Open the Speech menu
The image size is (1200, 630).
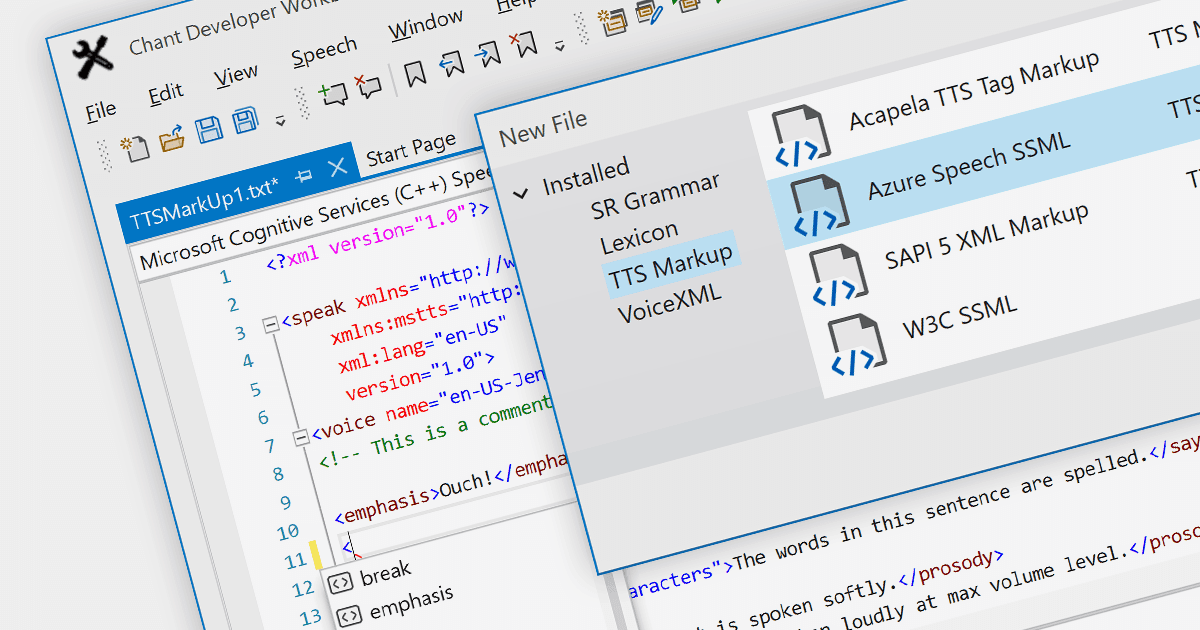coord(324,52)
